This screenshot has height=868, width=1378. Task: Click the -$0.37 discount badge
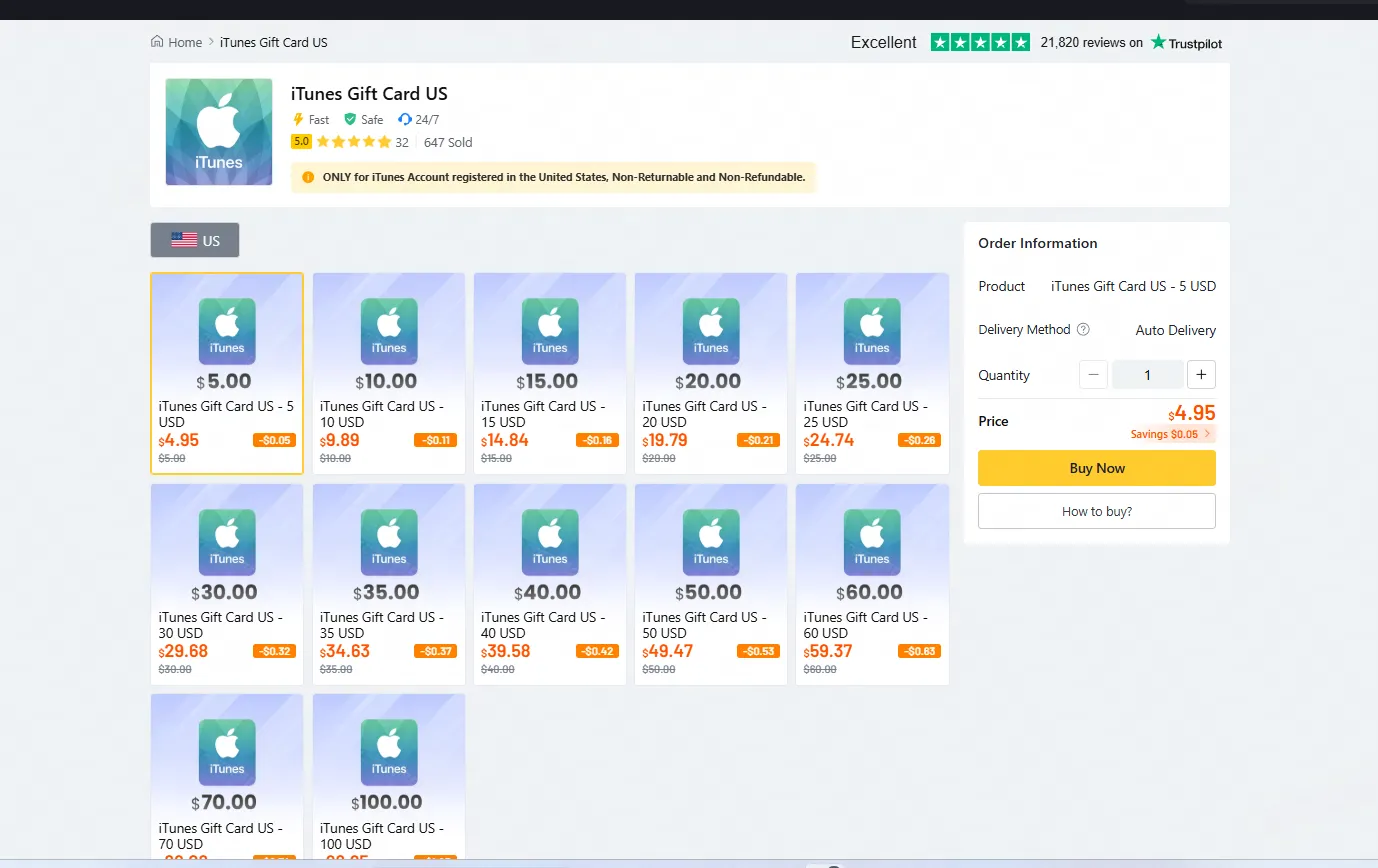coord(436,651)
